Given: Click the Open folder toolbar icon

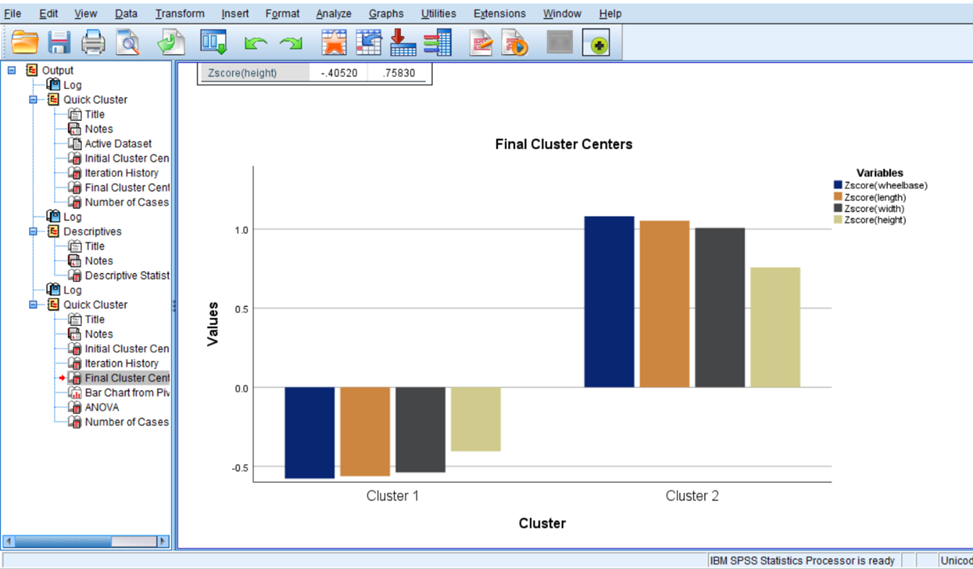Looking at the screenshot, I should (24, 43).
